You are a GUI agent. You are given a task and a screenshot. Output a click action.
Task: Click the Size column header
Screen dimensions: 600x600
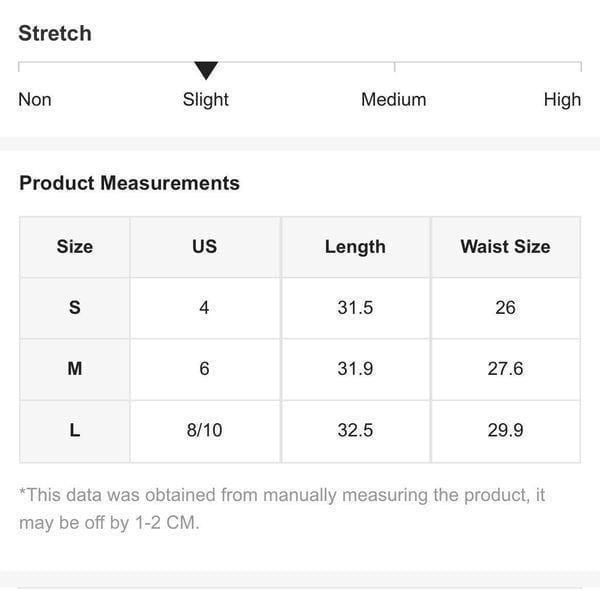75,247
